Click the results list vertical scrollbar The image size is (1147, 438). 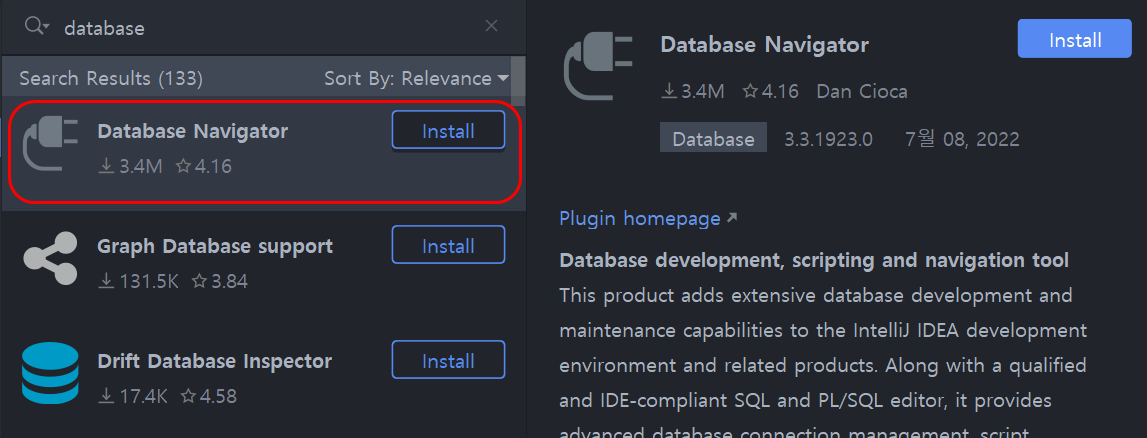pos(518,80)
